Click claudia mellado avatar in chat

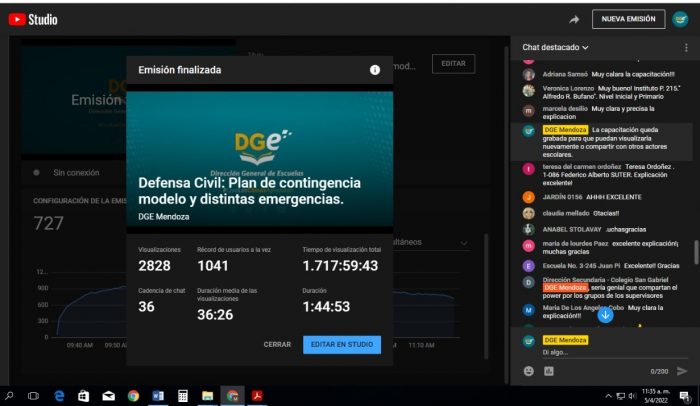tap(529, 213)
